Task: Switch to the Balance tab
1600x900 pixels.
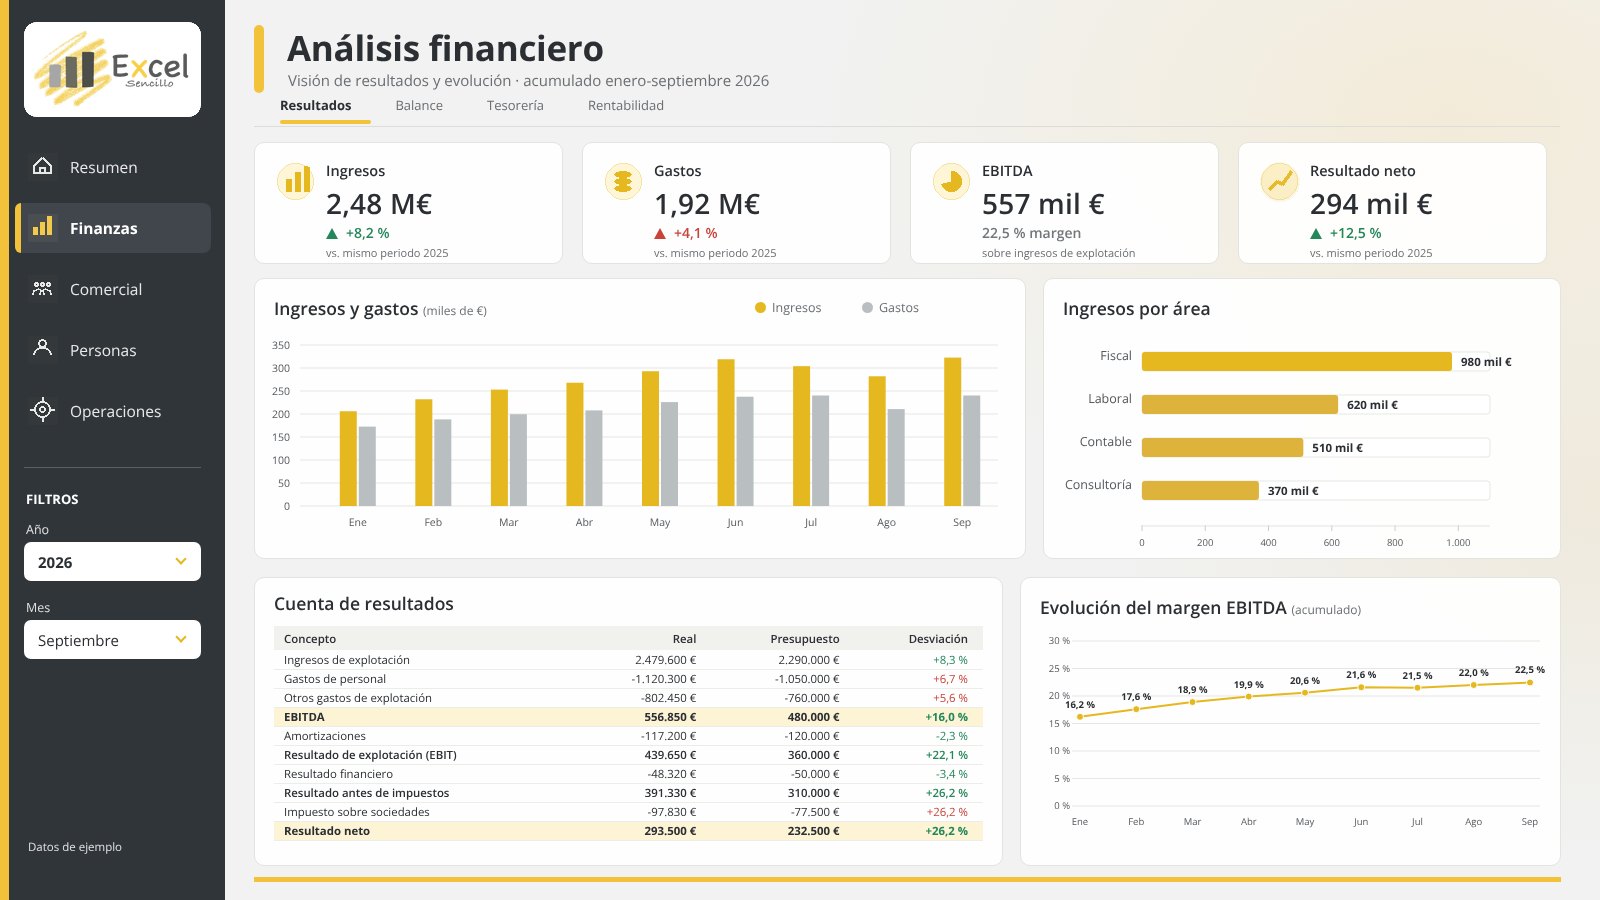Action: pyautogui.click(x=419, y=106)
